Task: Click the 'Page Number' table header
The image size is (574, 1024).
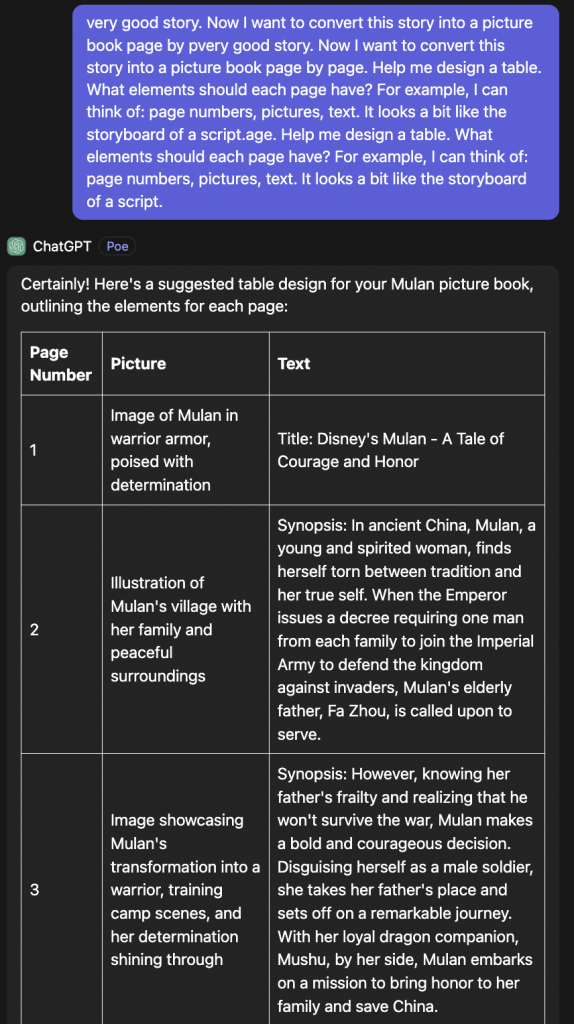Action: pyautogui.click(x=61, y=363)
